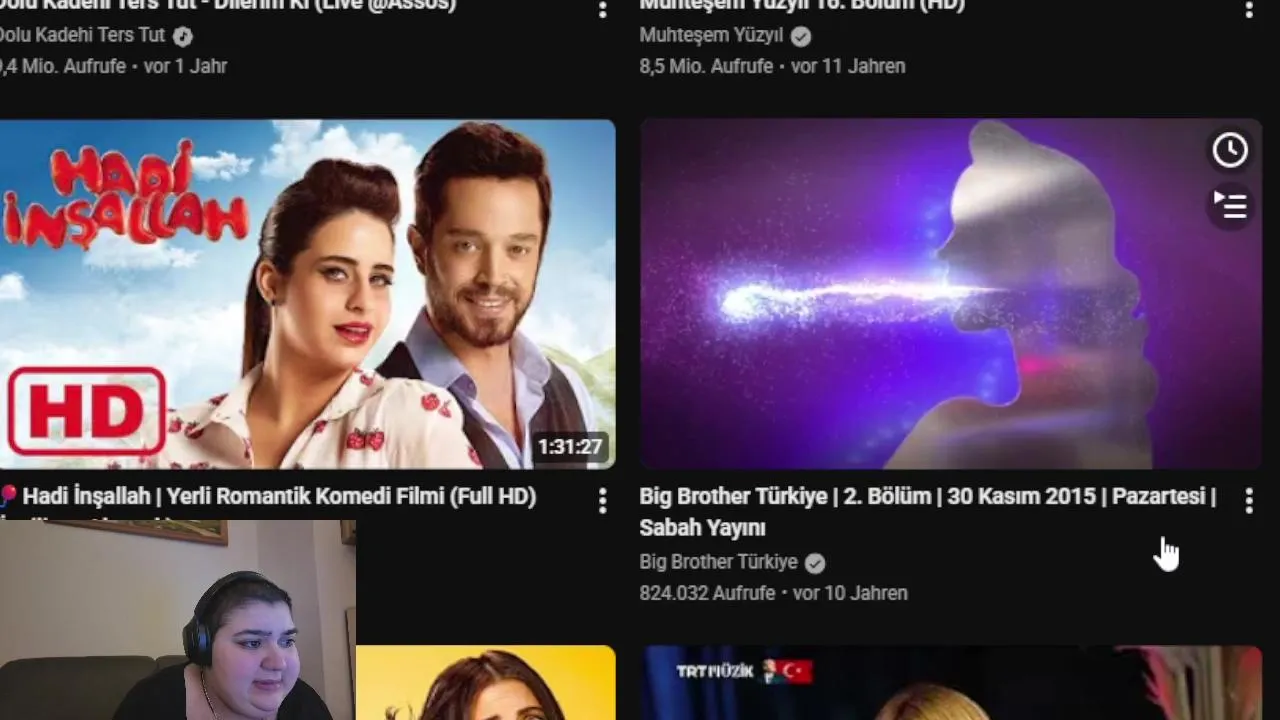This screenshot has height=720, width=1280.
Task: Open Muhteşem Yüzyıl 16. Bölüm title
Action: click(x=802, y=6)
